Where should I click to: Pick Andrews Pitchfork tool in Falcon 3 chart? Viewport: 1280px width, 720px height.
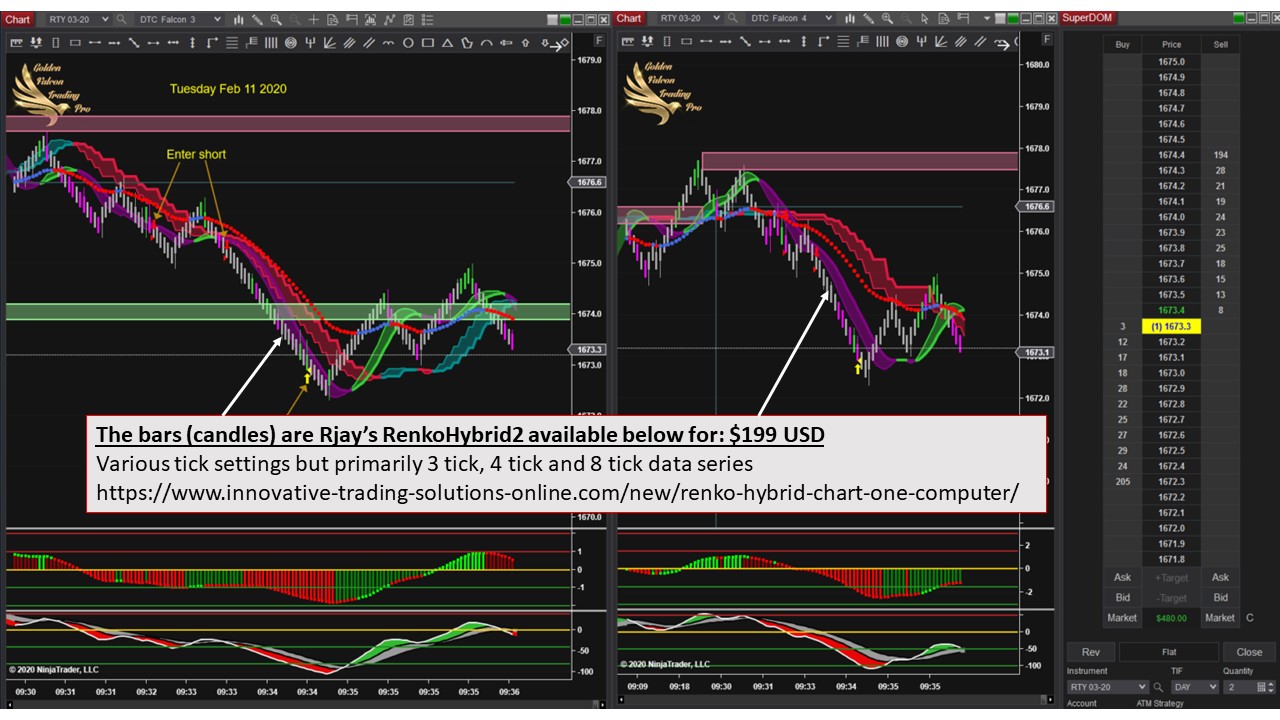pos(310,42)
